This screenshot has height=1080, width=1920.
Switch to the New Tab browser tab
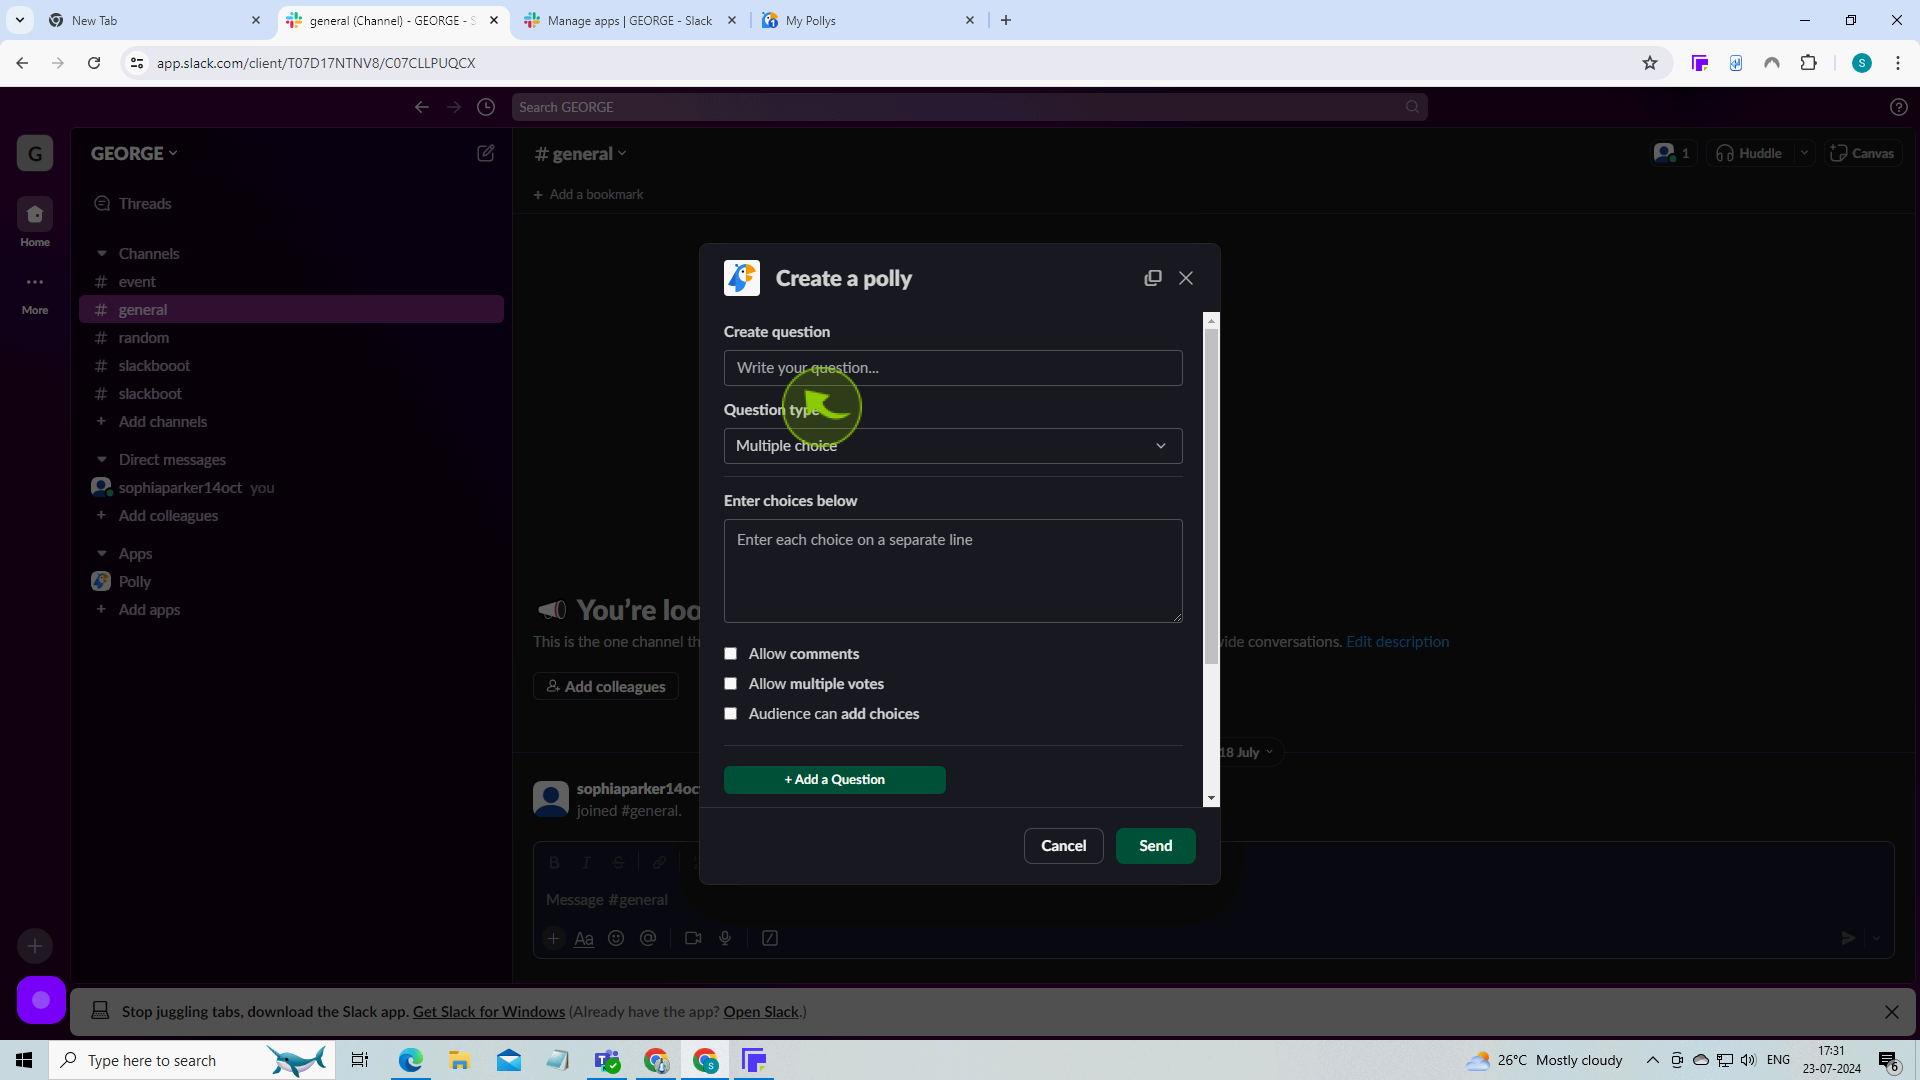[x=154, y=20]
